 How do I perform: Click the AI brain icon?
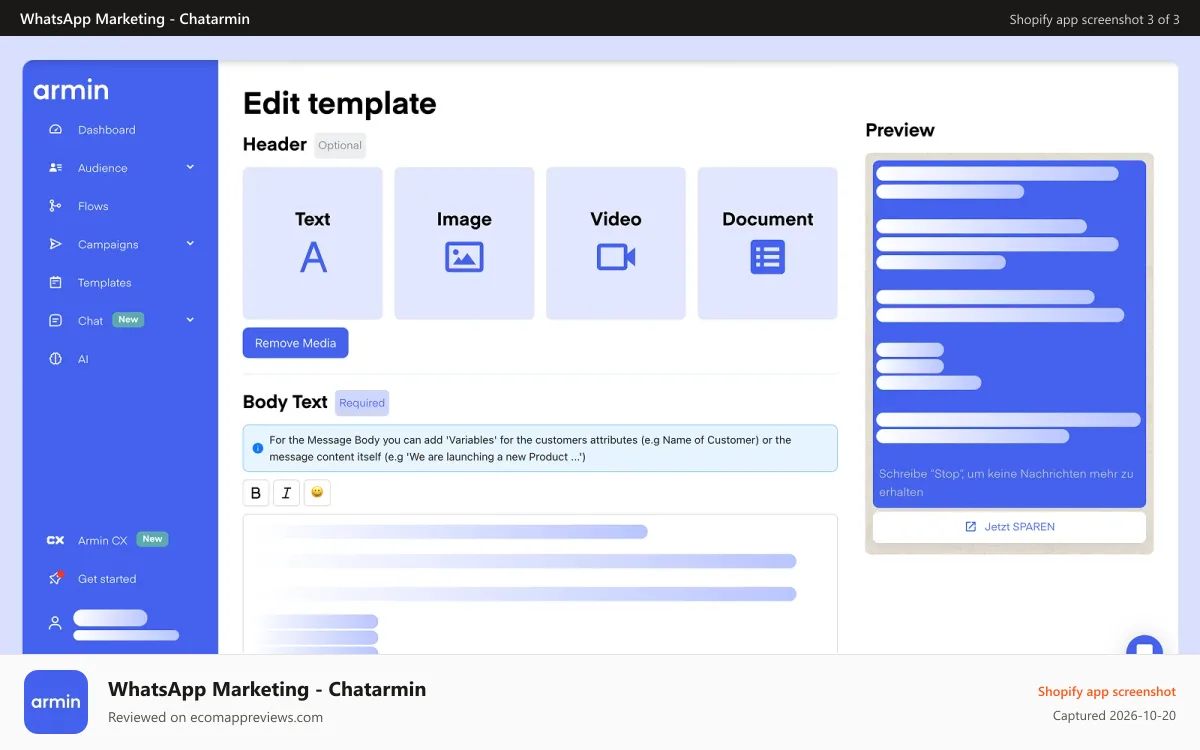[x=56, y=359]
